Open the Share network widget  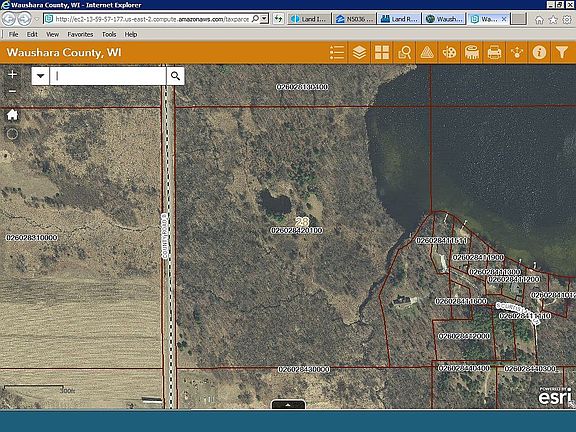[x=517, y=53]
